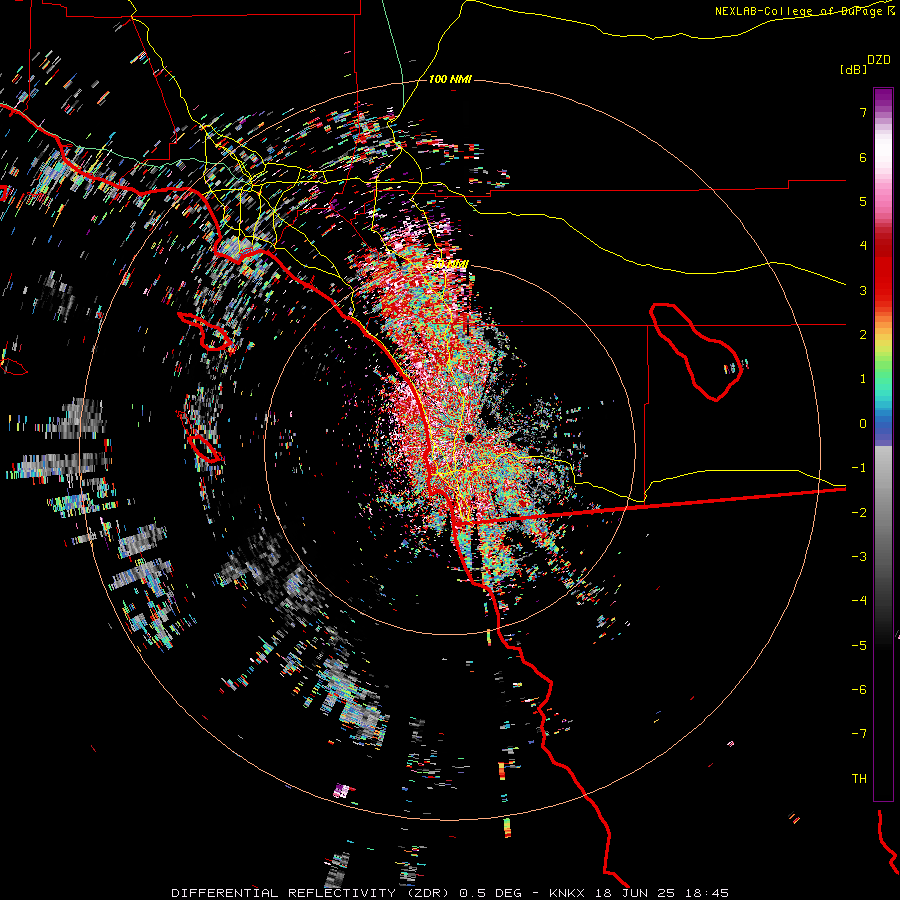
Task: Click the 4 dB tick label on scale
Action: [x=863, y=246]
